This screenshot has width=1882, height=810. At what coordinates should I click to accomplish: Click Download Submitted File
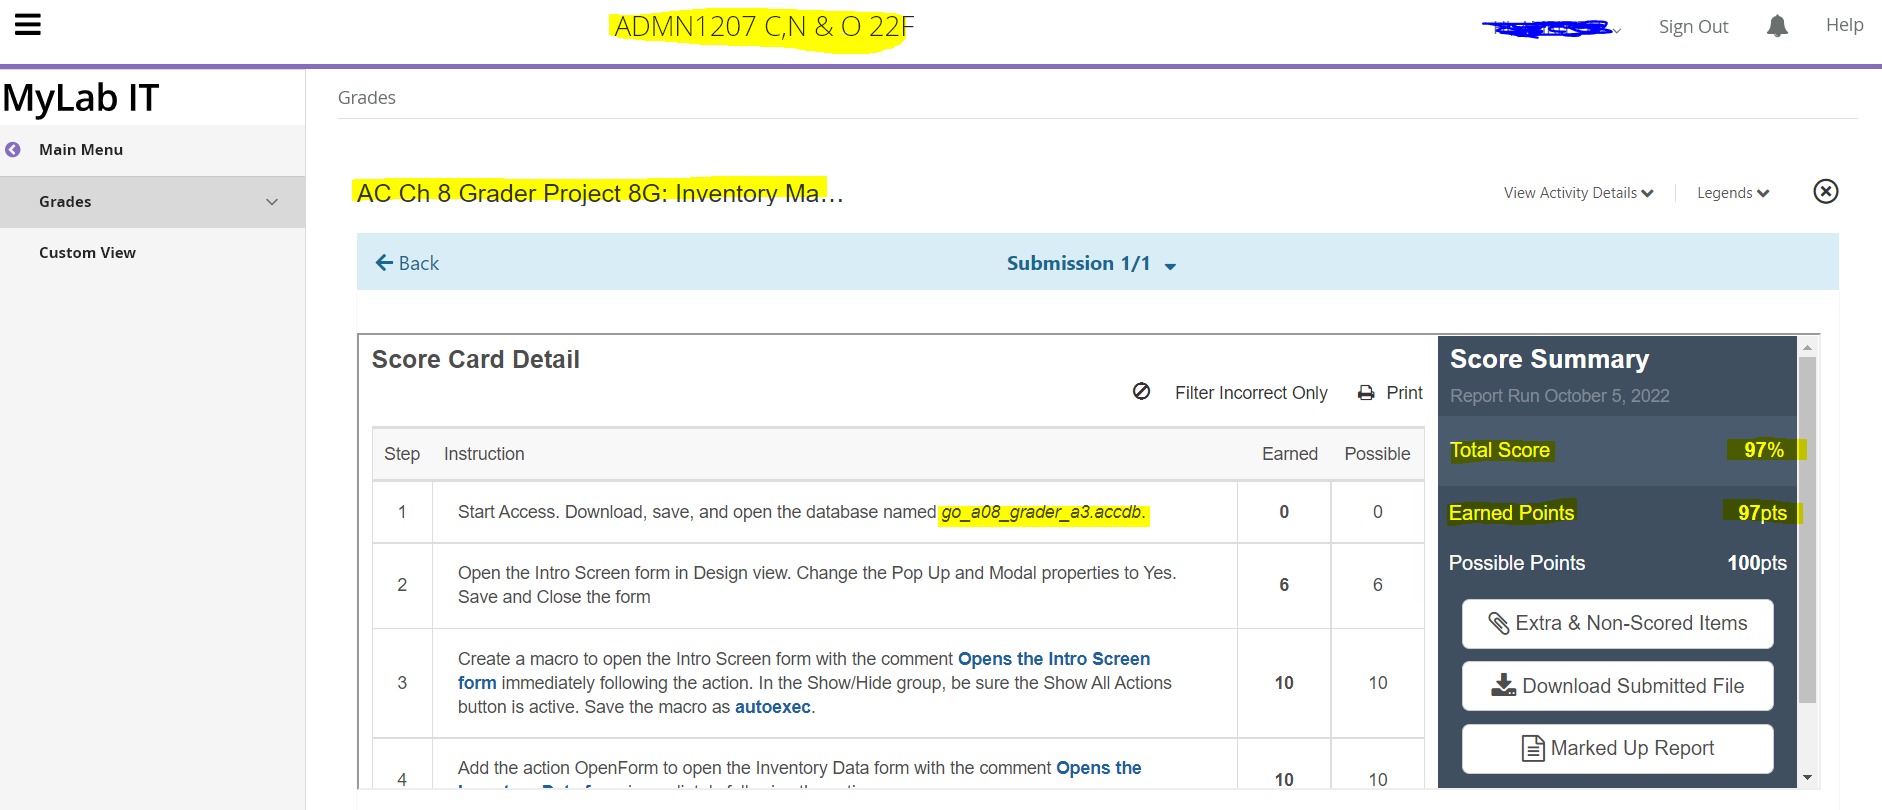coord(1617,685)
